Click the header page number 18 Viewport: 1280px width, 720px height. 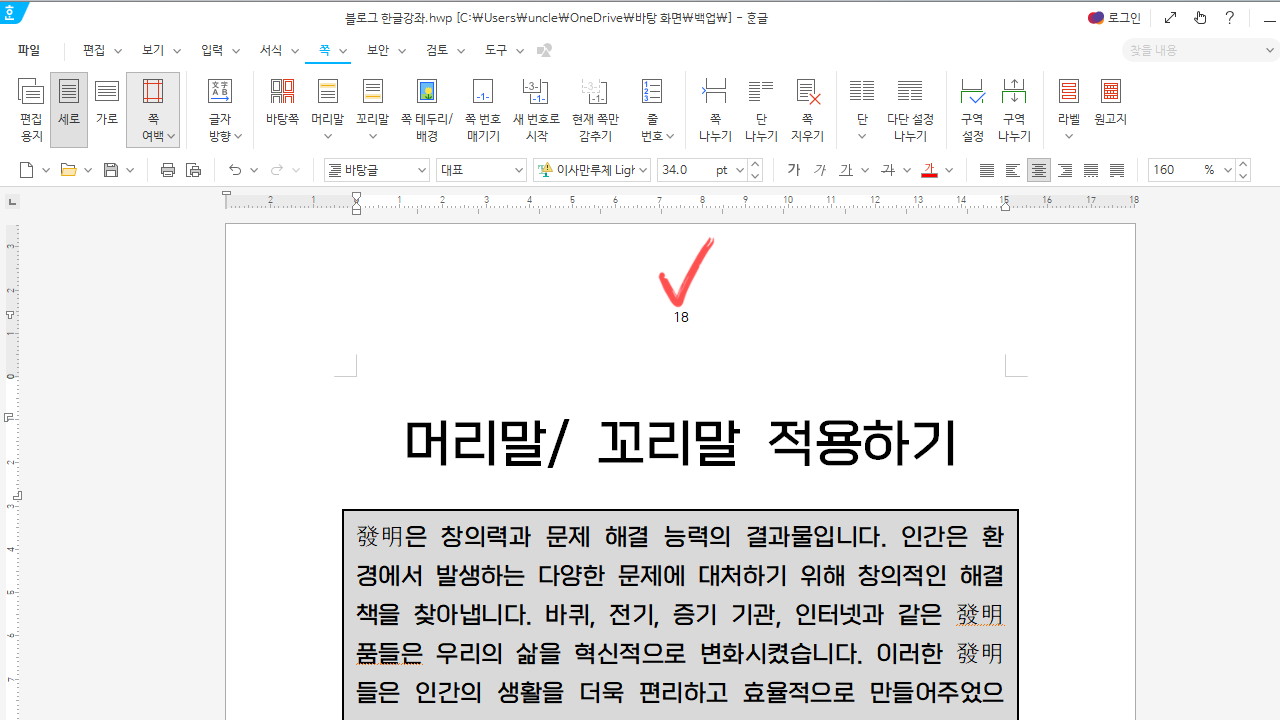click(681, 317)
